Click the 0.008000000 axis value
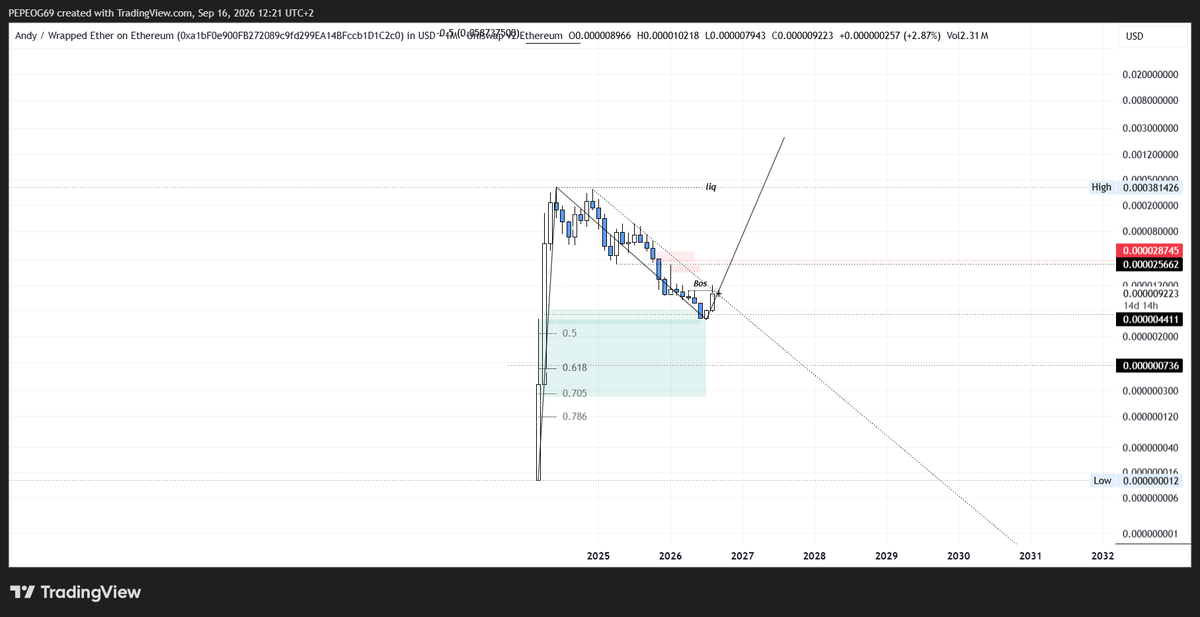The image size is (1200, 617). point(1151,101)
